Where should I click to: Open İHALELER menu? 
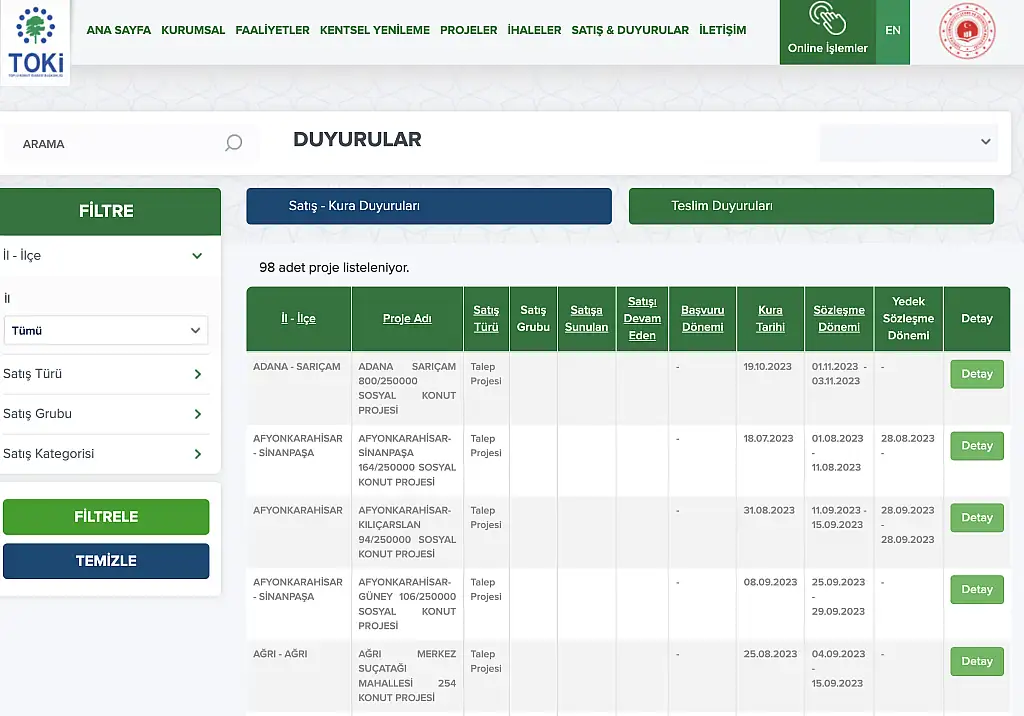point(534,30)
